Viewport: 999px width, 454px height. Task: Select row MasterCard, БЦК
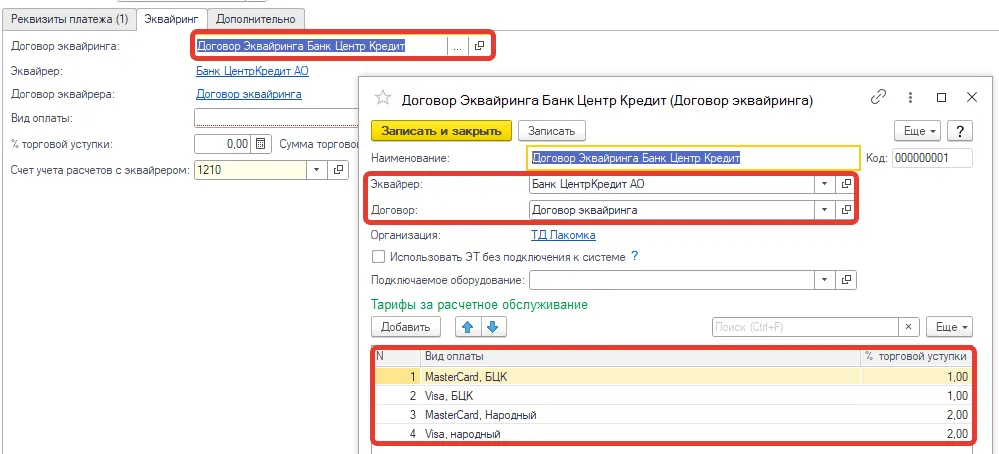pyautogui.click(x=673, y=377)
